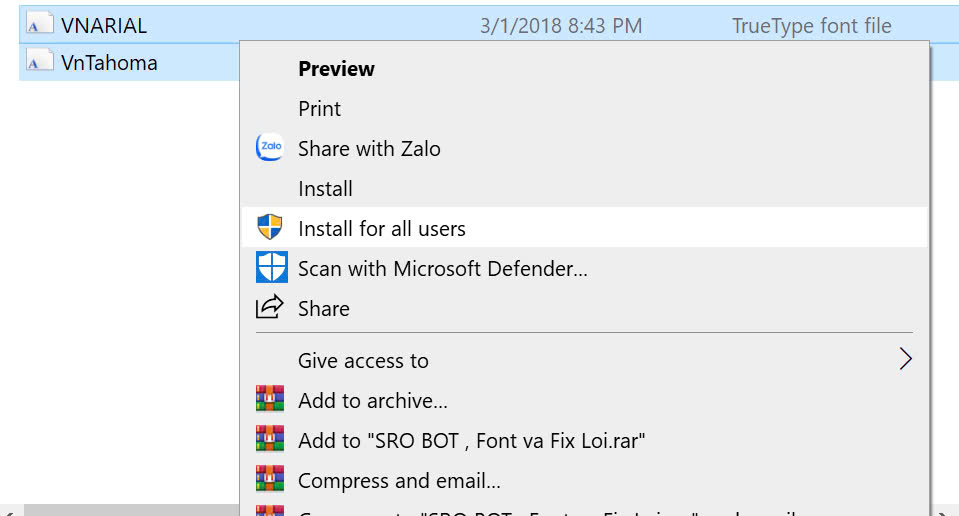Click WinRAR icon beside Compress and email
This screenshot has width=959, height=516.
coord(270,478)
